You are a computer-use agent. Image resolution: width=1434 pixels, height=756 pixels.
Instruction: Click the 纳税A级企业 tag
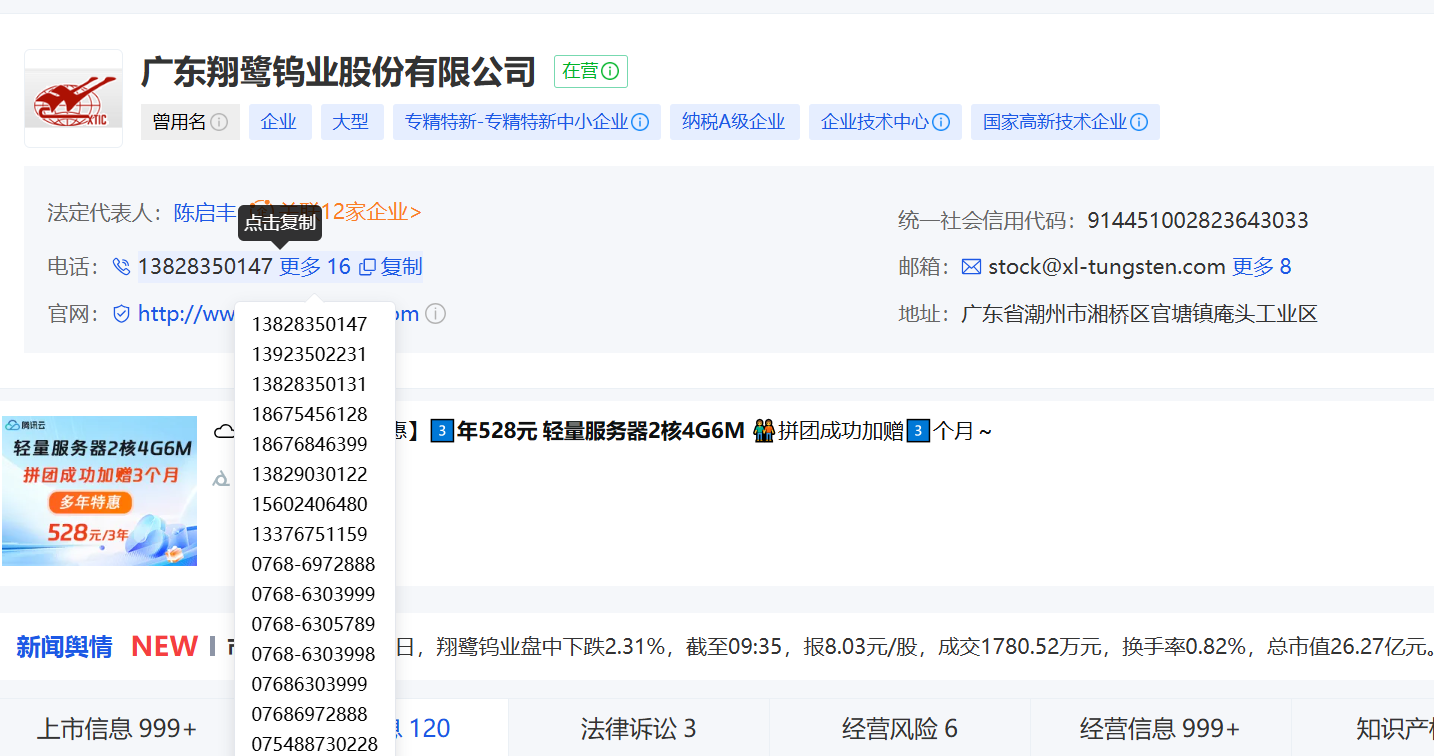[x=734, y=122]
